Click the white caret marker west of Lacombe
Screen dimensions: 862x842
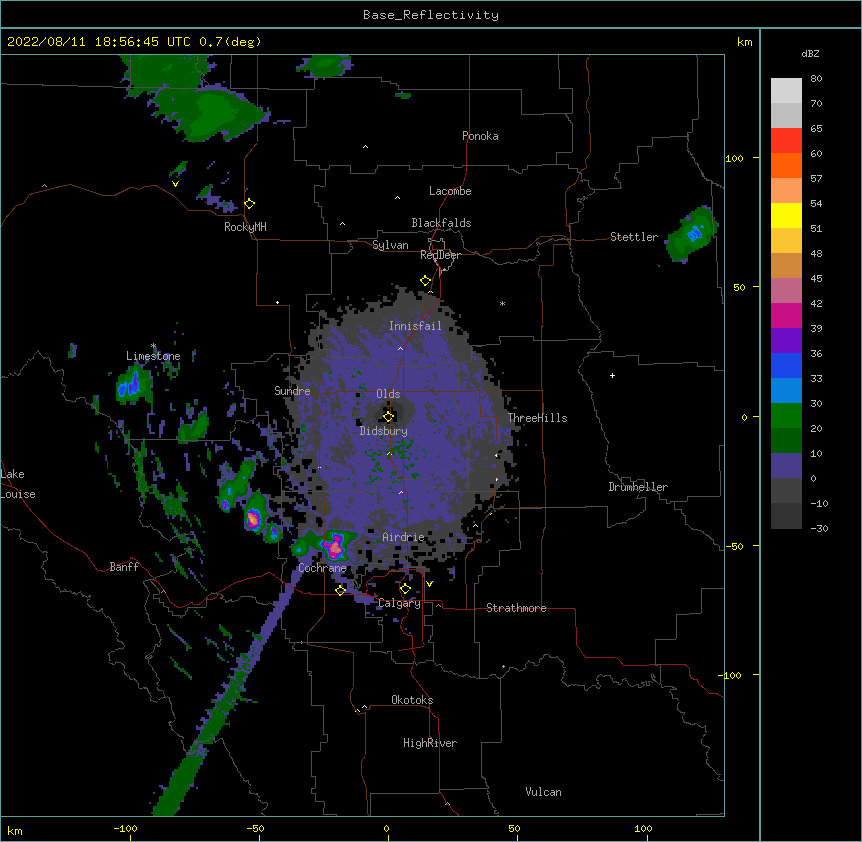click(397, 197)
